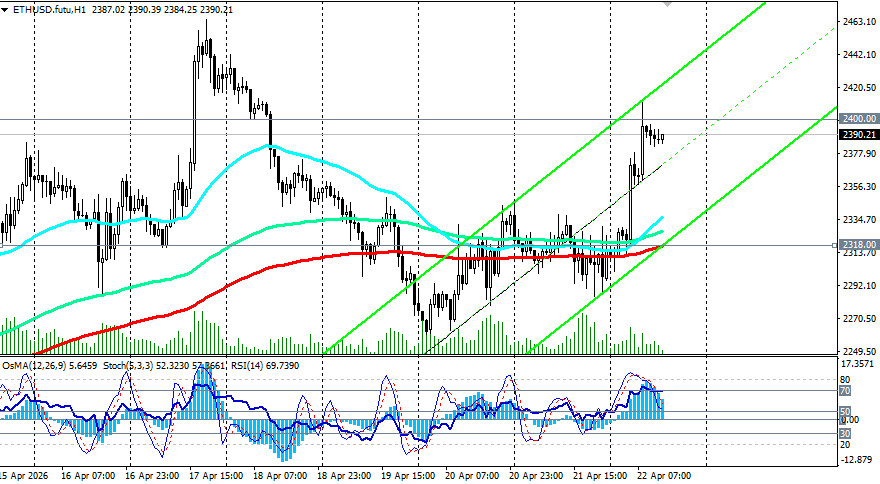Click the 21 Apr 15:00 time label
880x484 pixels.
[600, 476]
